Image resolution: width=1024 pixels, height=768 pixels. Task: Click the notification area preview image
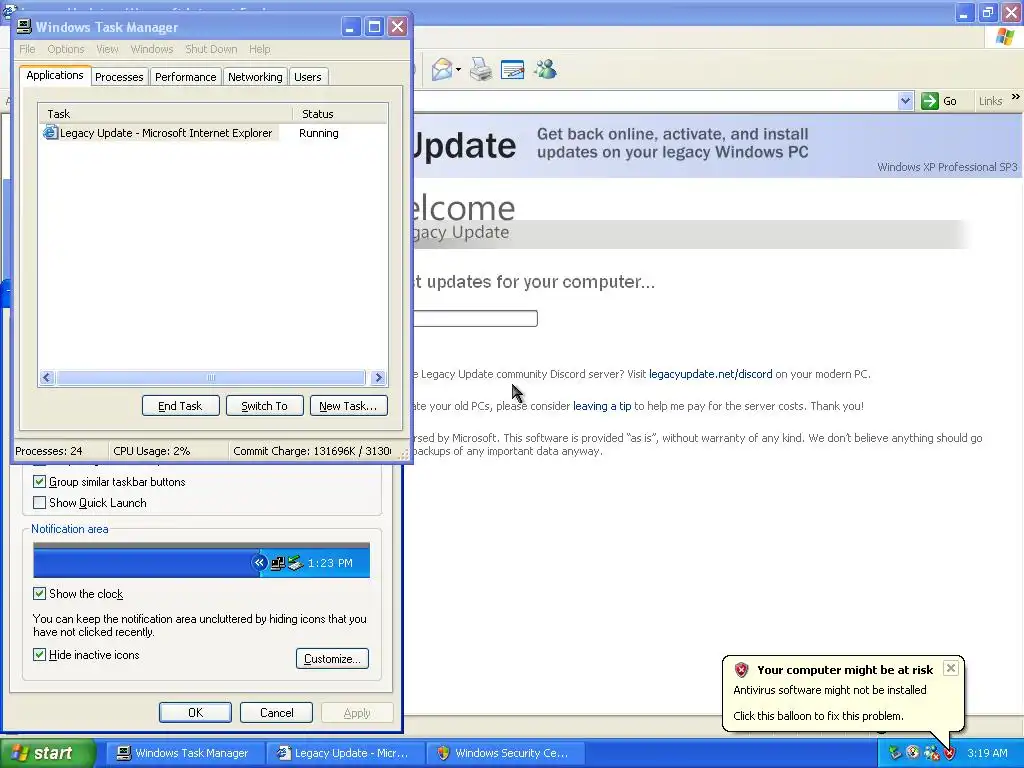[201, 560]
